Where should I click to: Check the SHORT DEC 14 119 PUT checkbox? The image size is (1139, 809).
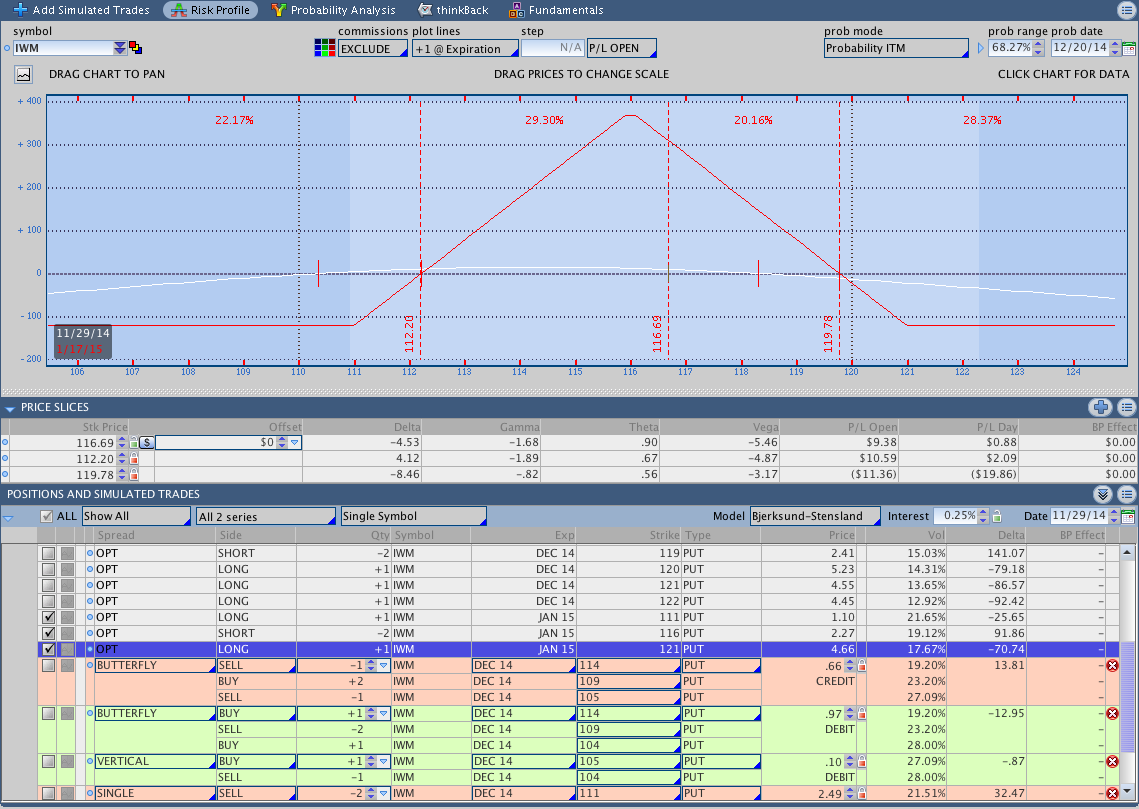coord(49,553)
